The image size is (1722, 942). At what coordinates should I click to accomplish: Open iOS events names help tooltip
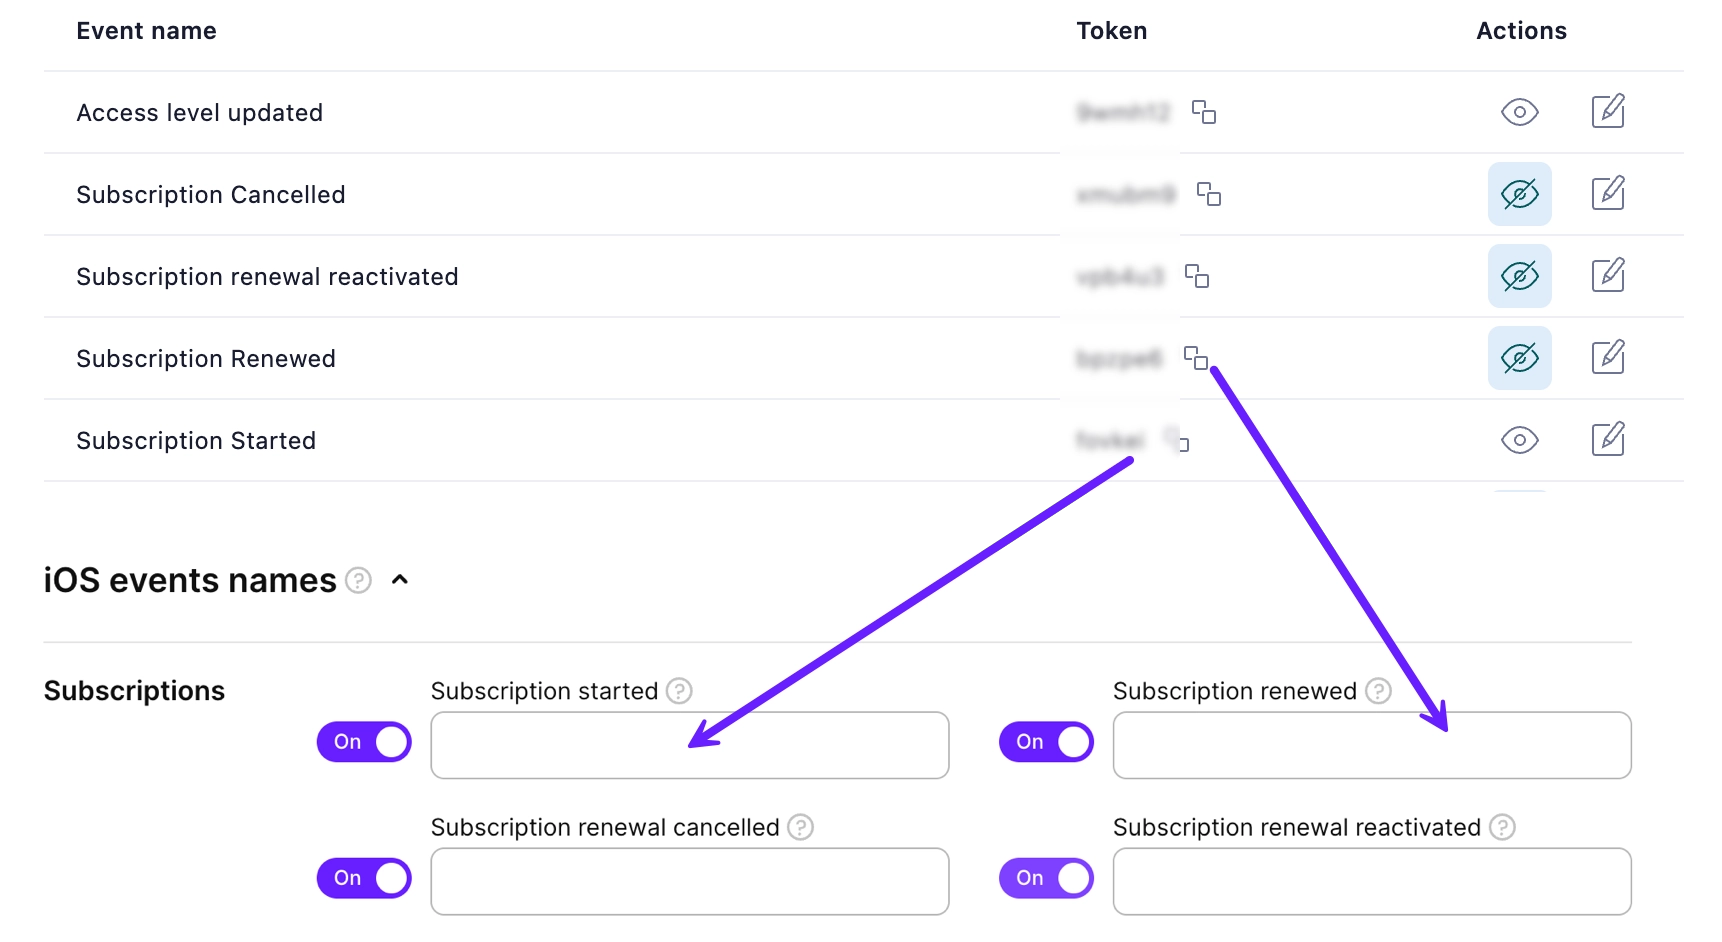click(358, 580)
